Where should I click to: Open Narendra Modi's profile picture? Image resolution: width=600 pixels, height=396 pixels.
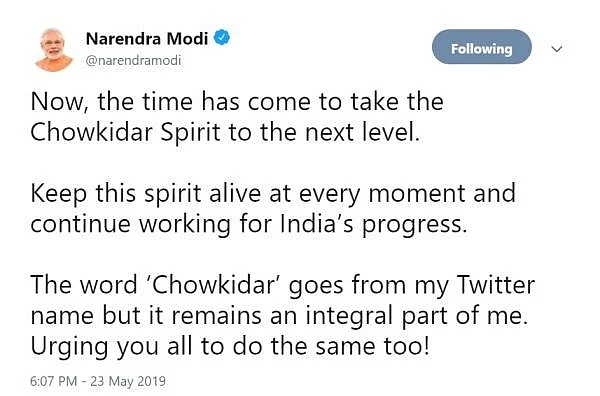click(x=54, y=50)
